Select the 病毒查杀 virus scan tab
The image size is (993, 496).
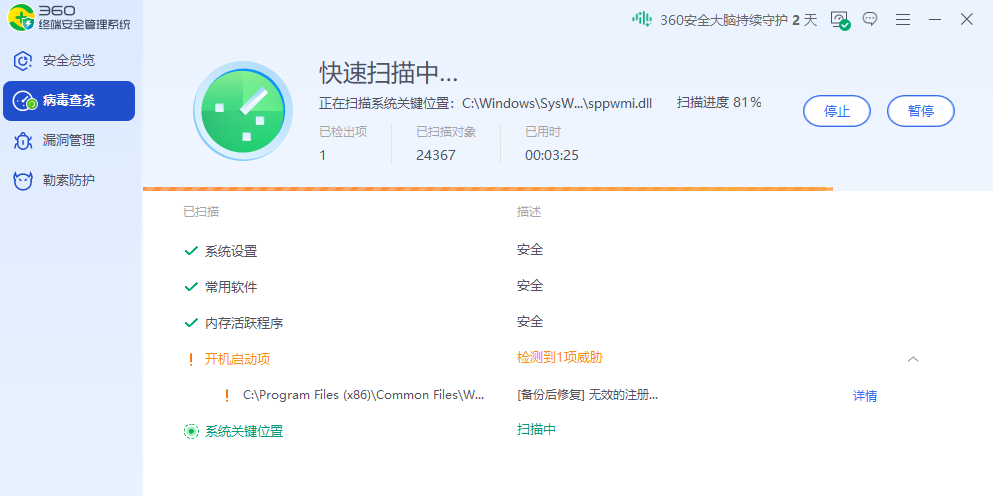(68, 101)
